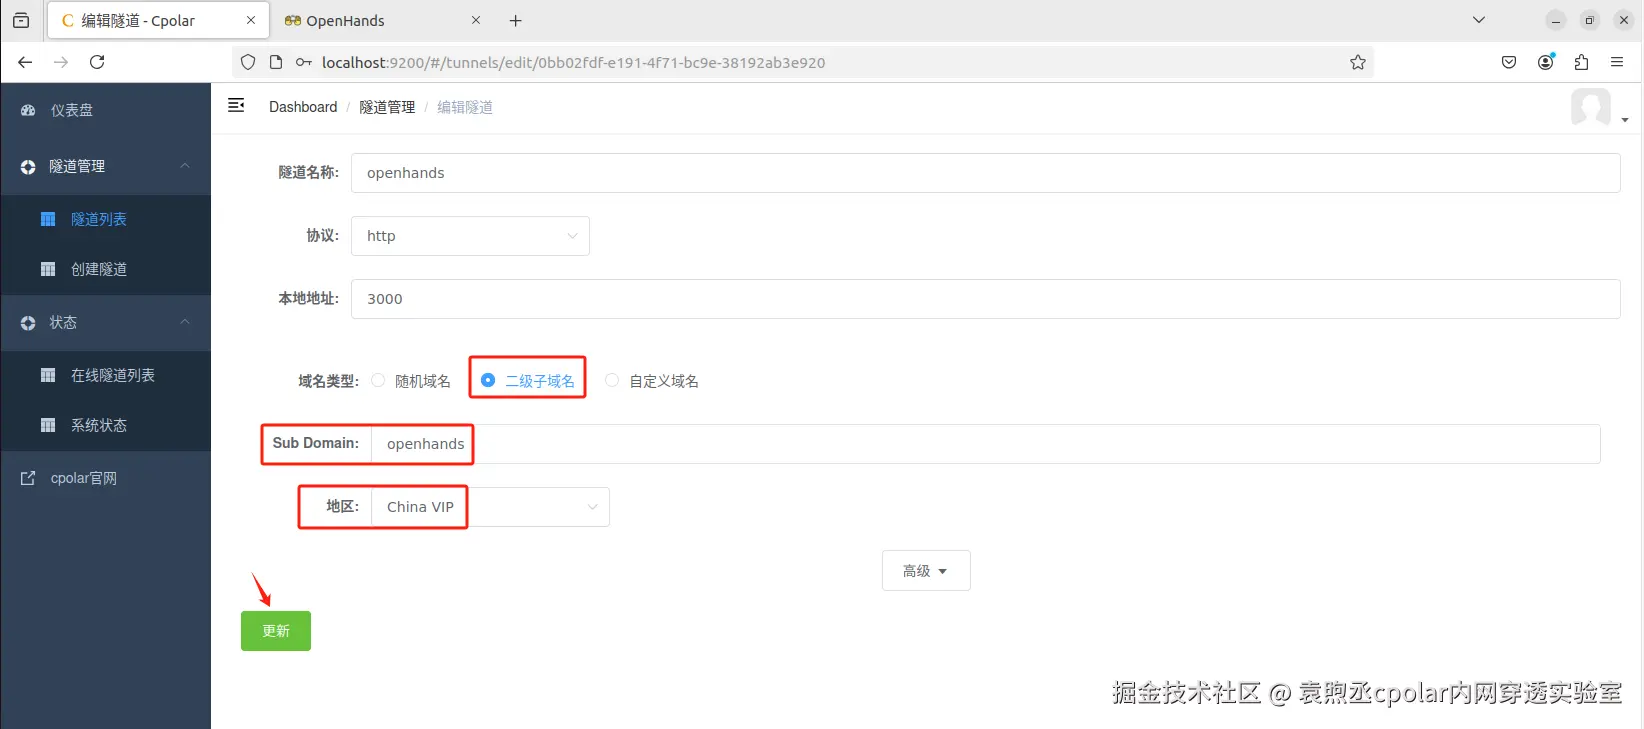
Task: Reload the page with refresh icon
Action: tap(97, 62)
